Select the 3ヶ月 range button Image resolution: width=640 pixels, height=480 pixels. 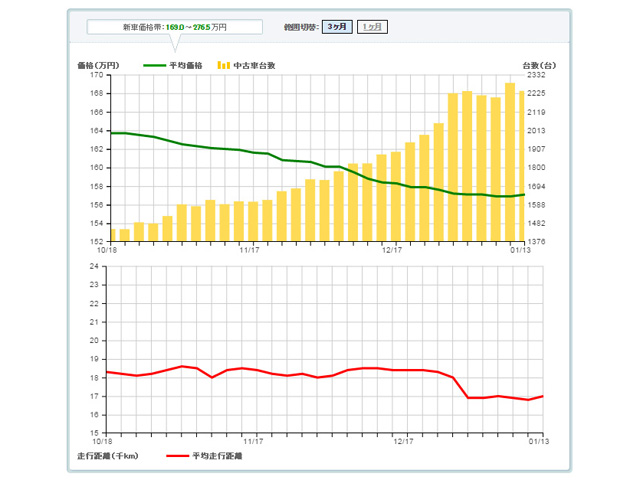click(337, 27)
